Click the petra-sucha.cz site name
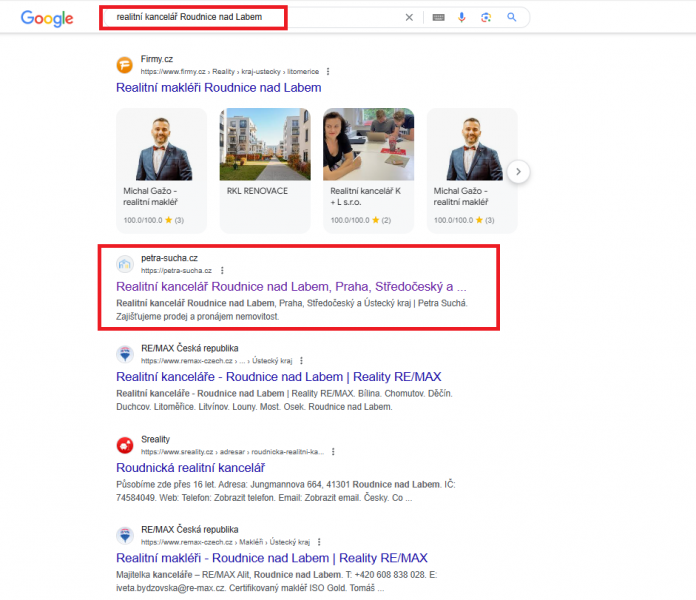 pyautogui.click(x=169, y=258)
